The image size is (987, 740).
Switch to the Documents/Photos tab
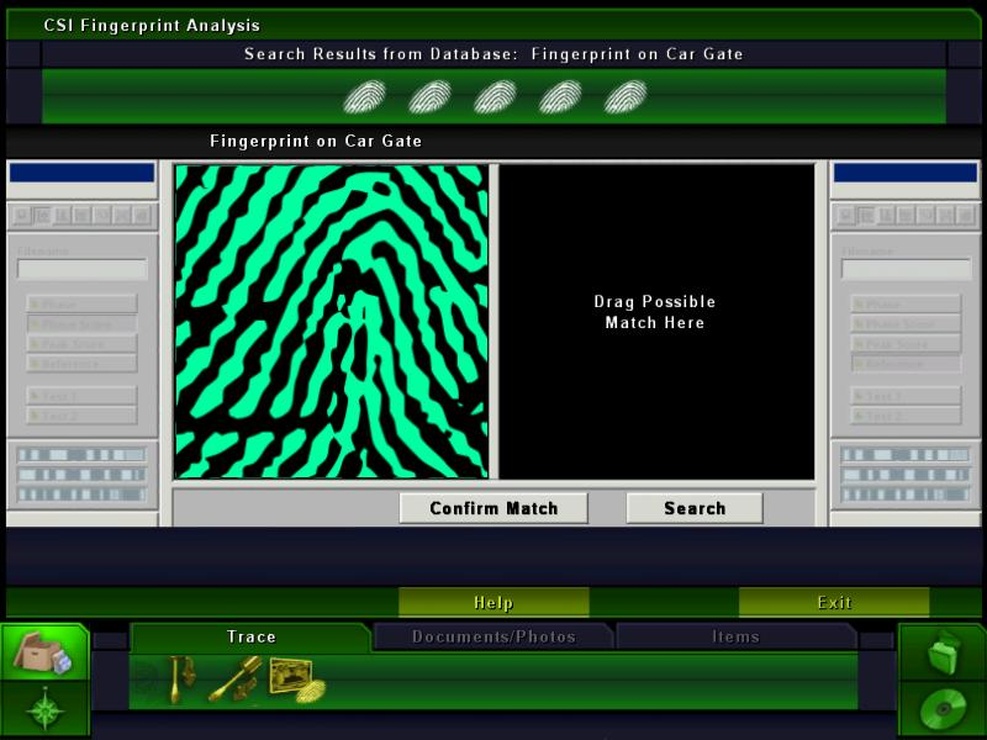point(493,634)
